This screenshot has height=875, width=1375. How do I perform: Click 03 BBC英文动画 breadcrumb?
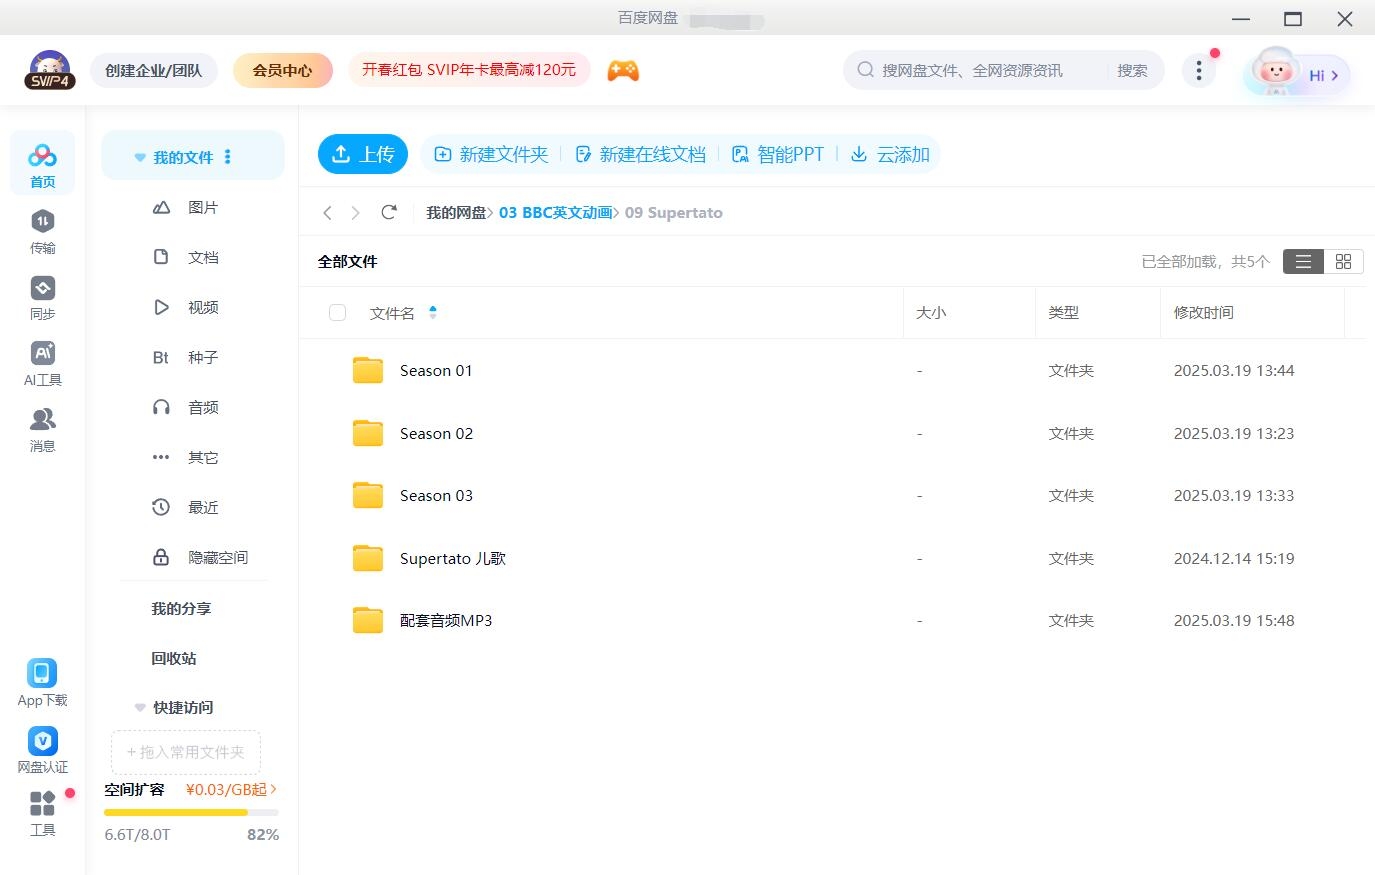pyautogui.click(x=556, y=212)
